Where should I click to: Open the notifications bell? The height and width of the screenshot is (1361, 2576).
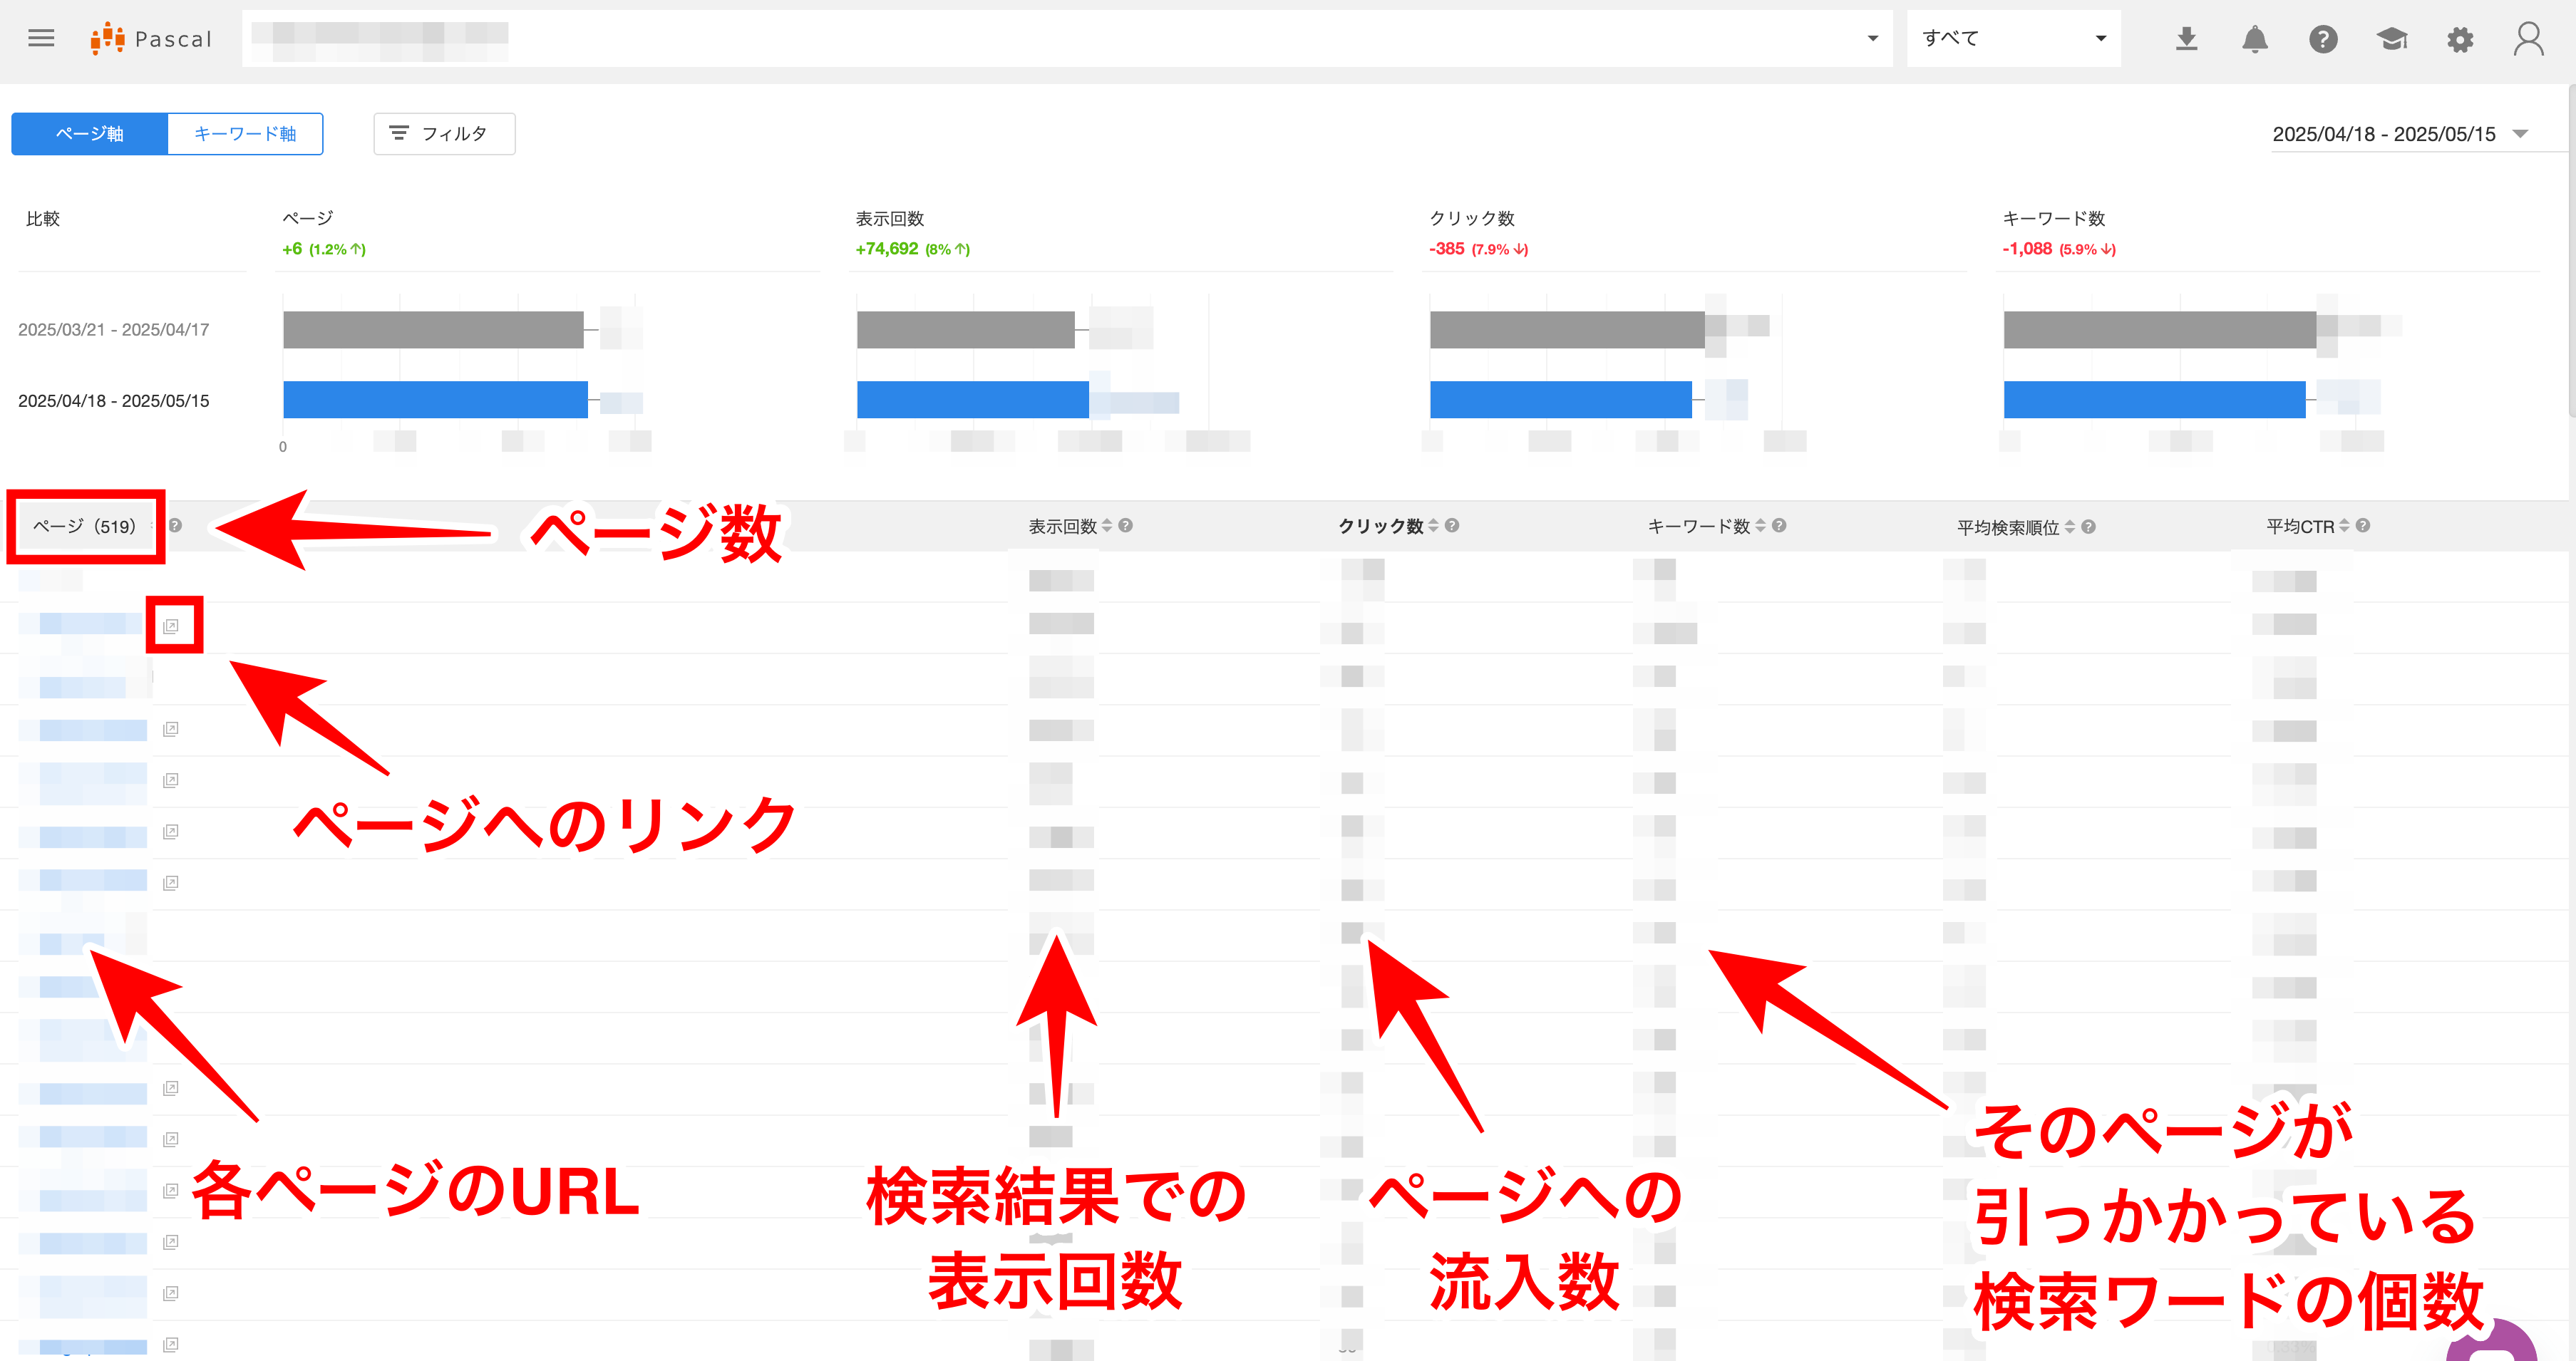coord(2255,39)
